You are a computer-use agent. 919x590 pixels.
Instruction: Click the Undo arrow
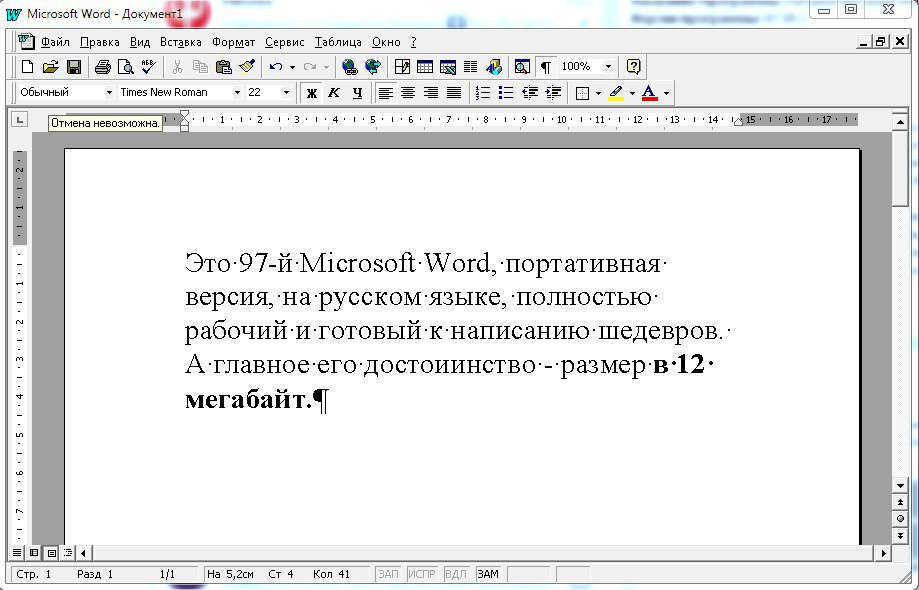[276, 67]
